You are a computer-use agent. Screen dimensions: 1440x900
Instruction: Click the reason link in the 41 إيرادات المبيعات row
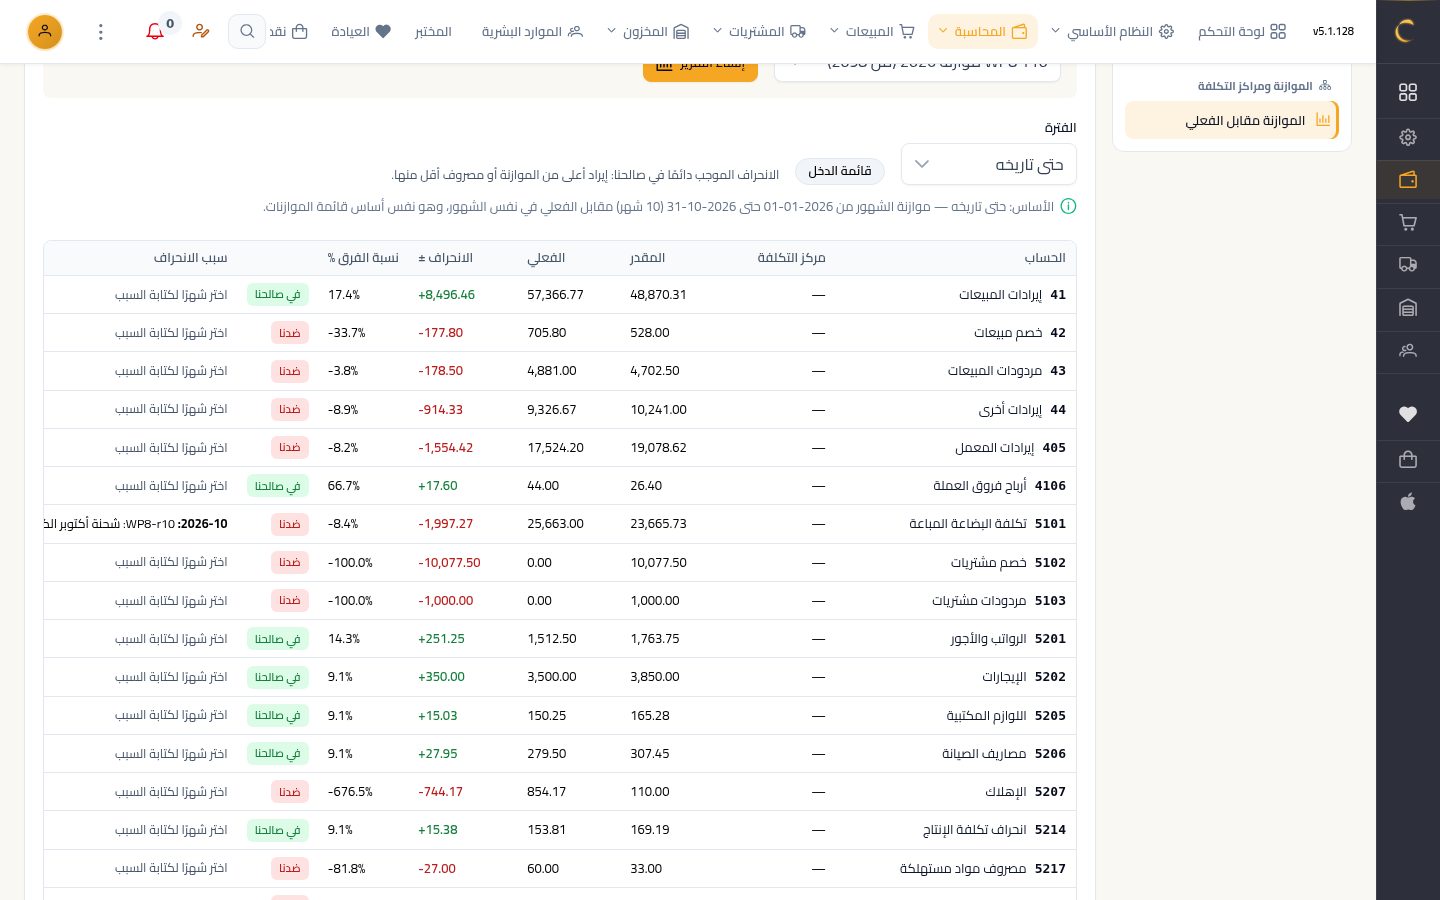click(x=171, y=295)
